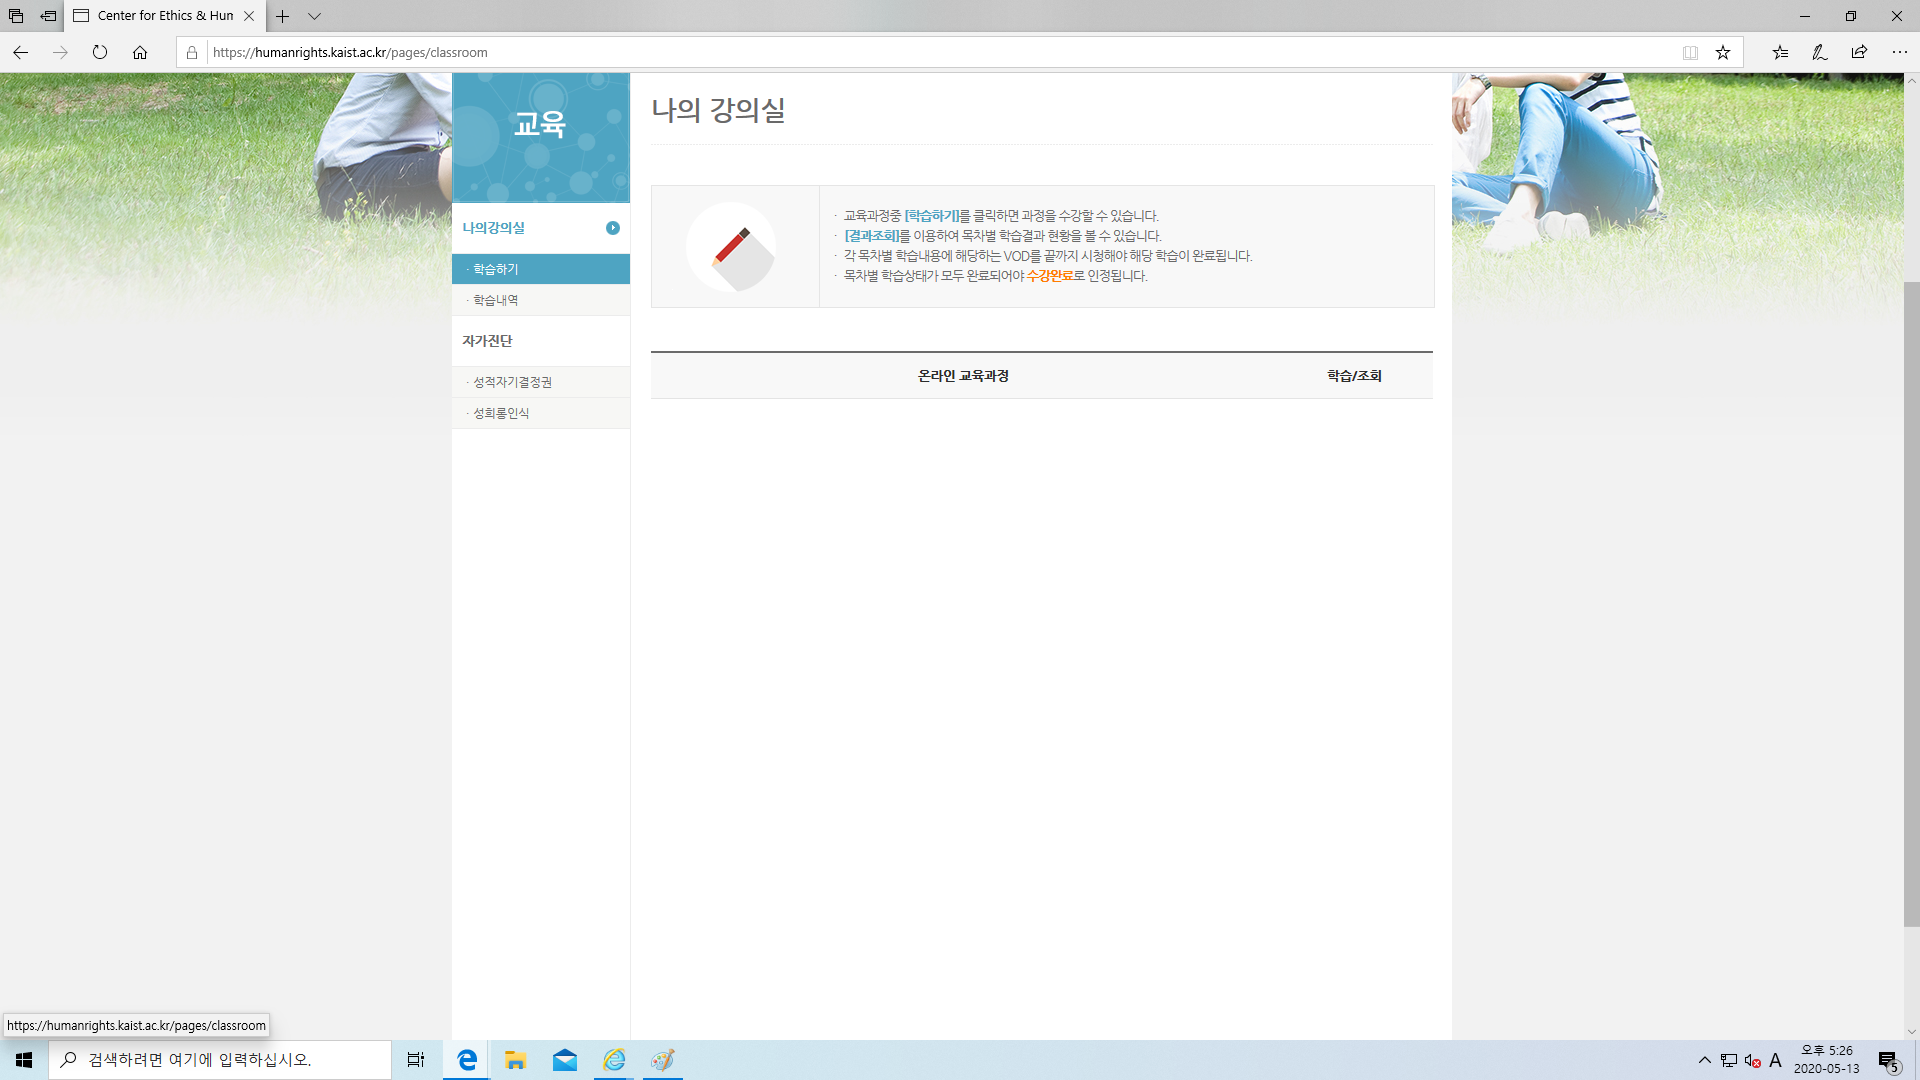Open Internet Explorer from taskbar
Viewport: 1920px width, 1080px height.
click(614, 1060)
